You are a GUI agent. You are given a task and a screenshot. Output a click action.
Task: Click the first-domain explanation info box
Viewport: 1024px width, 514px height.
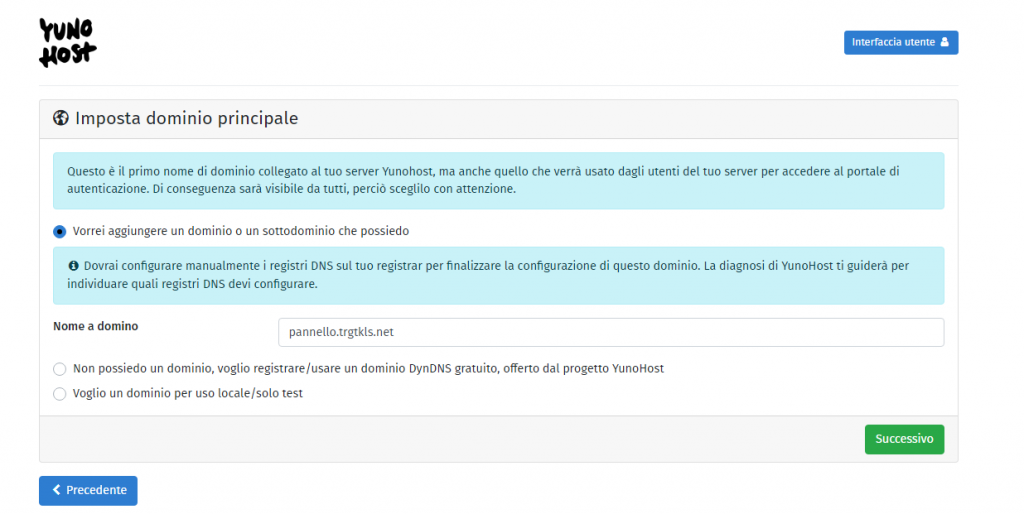[498, 180]
